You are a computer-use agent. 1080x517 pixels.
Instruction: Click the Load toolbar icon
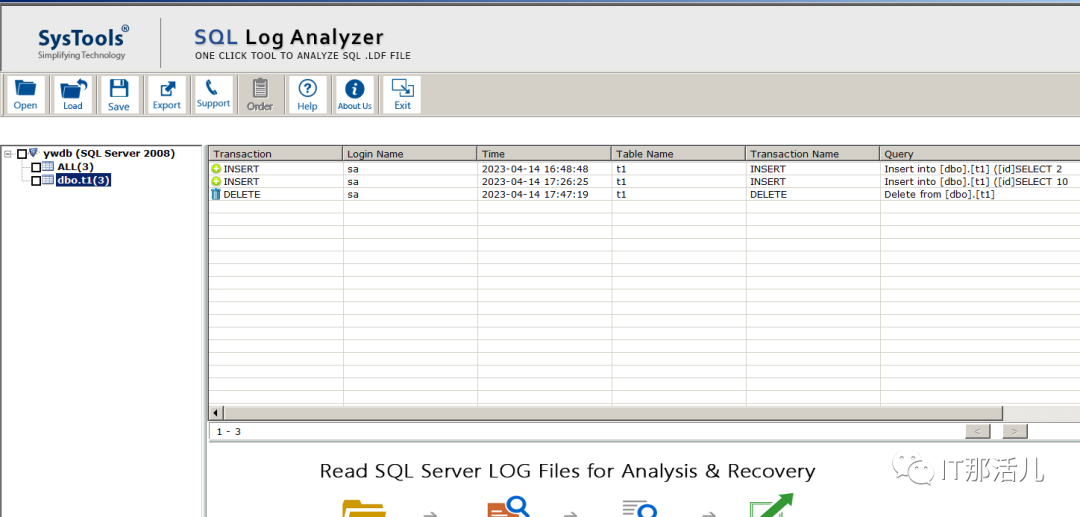[x=72, y=95]
